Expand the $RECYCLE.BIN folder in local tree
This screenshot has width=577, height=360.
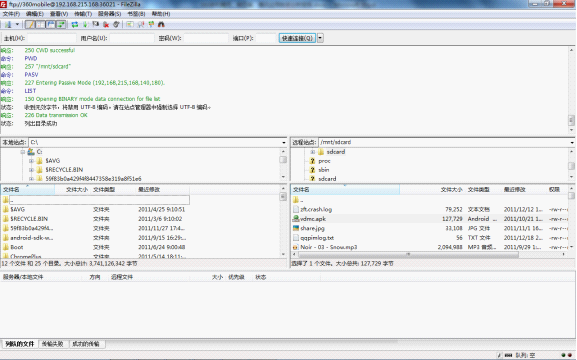click(31, 170)
